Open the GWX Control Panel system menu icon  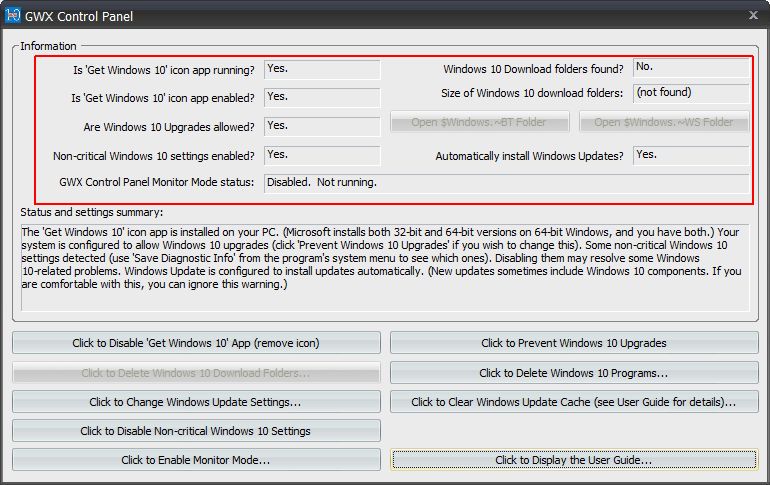point(14,16)
